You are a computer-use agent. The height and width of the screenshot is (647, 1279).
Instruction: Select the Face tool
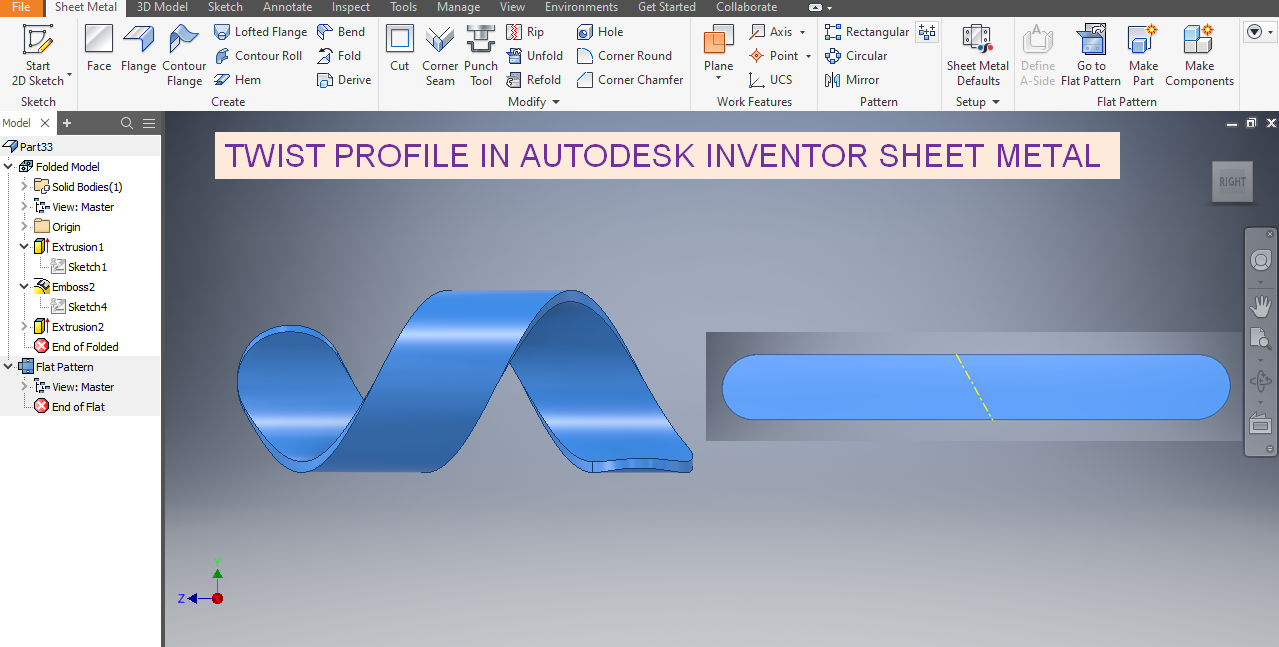[99, 48]
